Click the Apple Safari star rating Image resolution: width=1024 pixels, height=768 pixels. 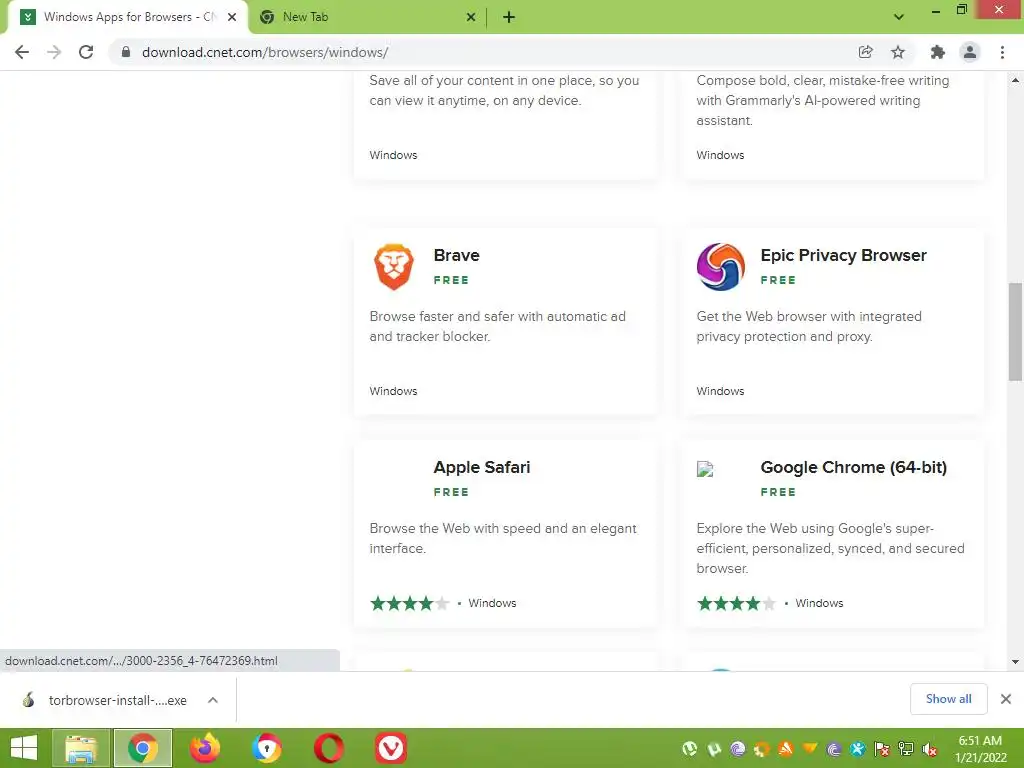click(x=409, y=603)
